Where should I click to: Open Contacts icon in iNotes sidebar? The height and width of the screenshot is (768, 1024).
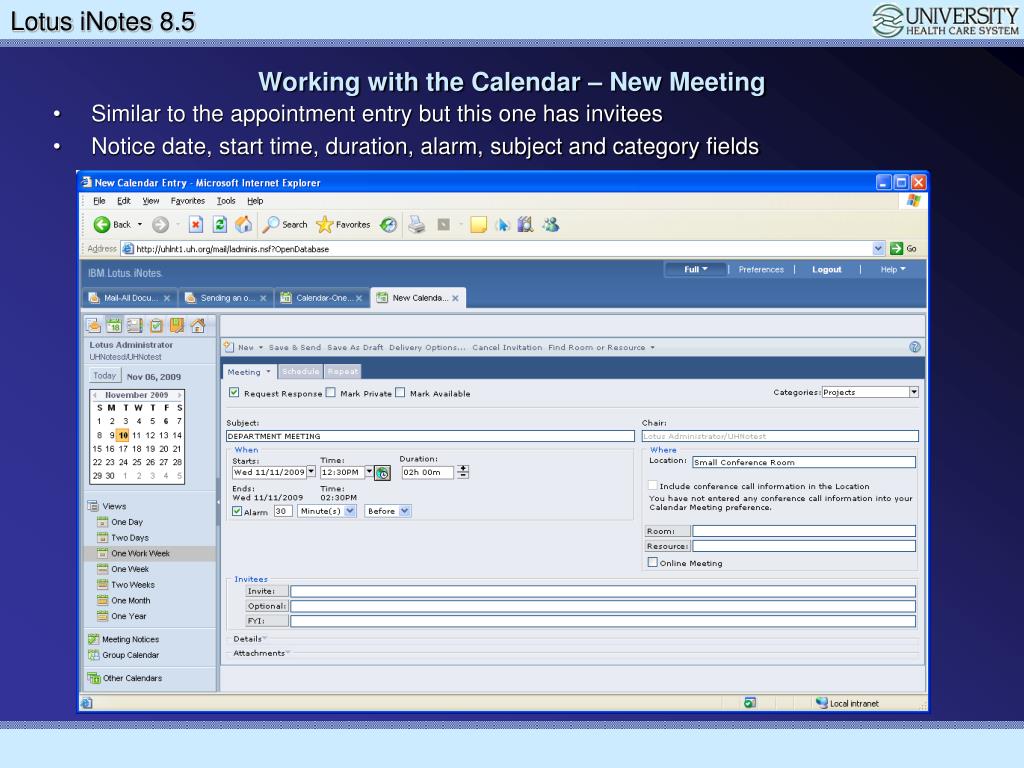pos(135,325)
